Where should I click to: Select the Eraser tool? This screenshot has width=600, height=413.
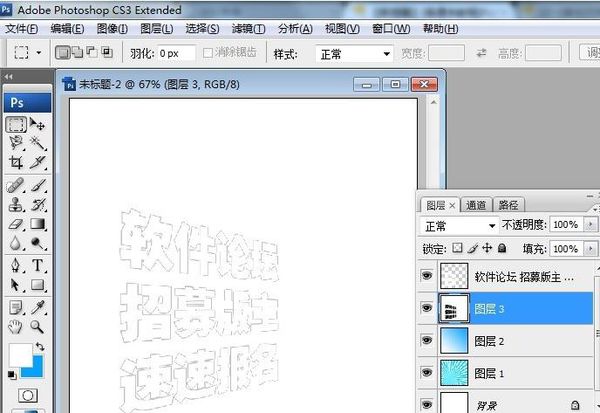click(16, 224)
